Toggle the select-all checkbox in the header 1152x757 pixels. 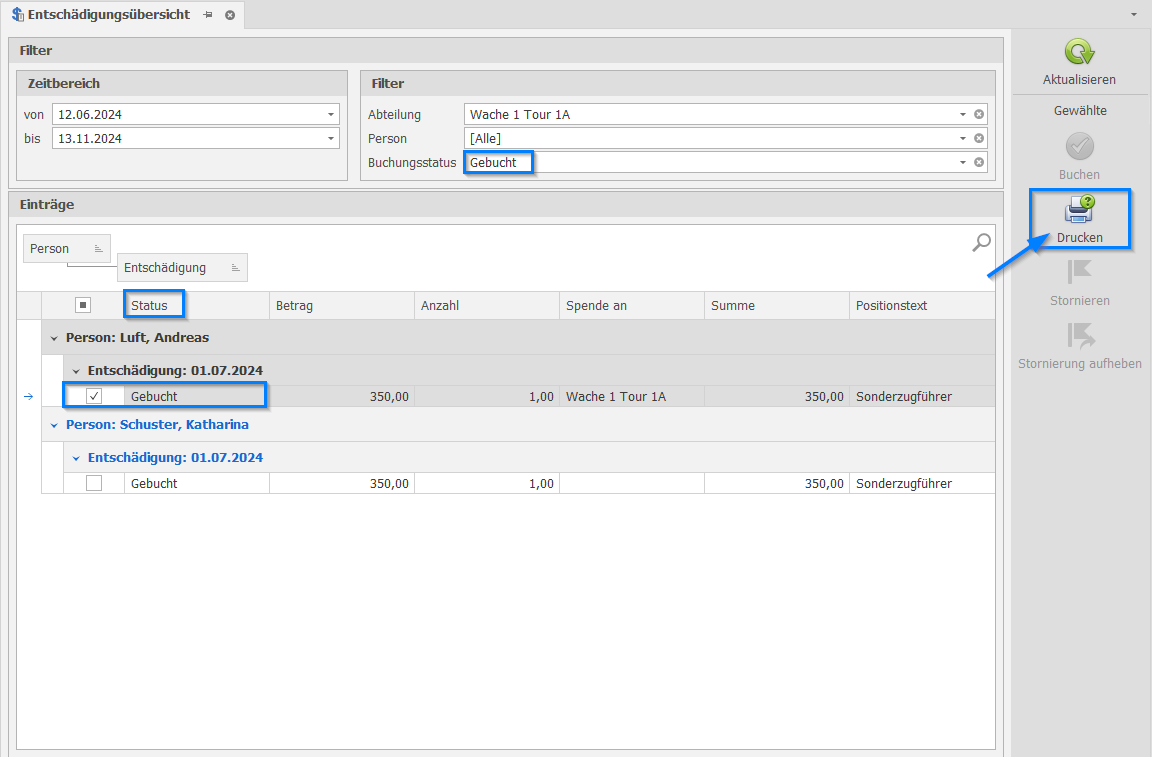83,305
